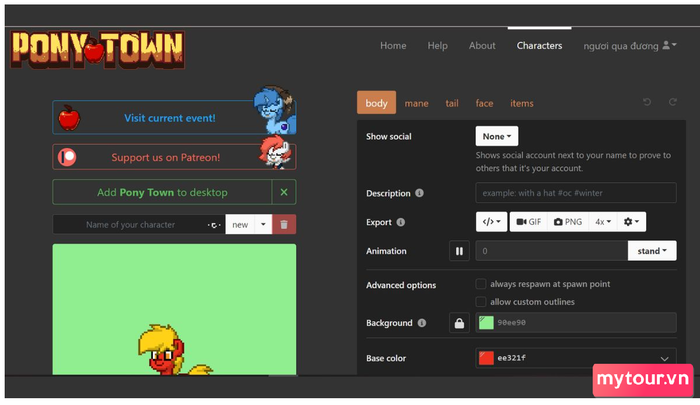The image size is (700, 405).
Task: Dismiss the Add to desktop prompt
Action: coord(284,192)
